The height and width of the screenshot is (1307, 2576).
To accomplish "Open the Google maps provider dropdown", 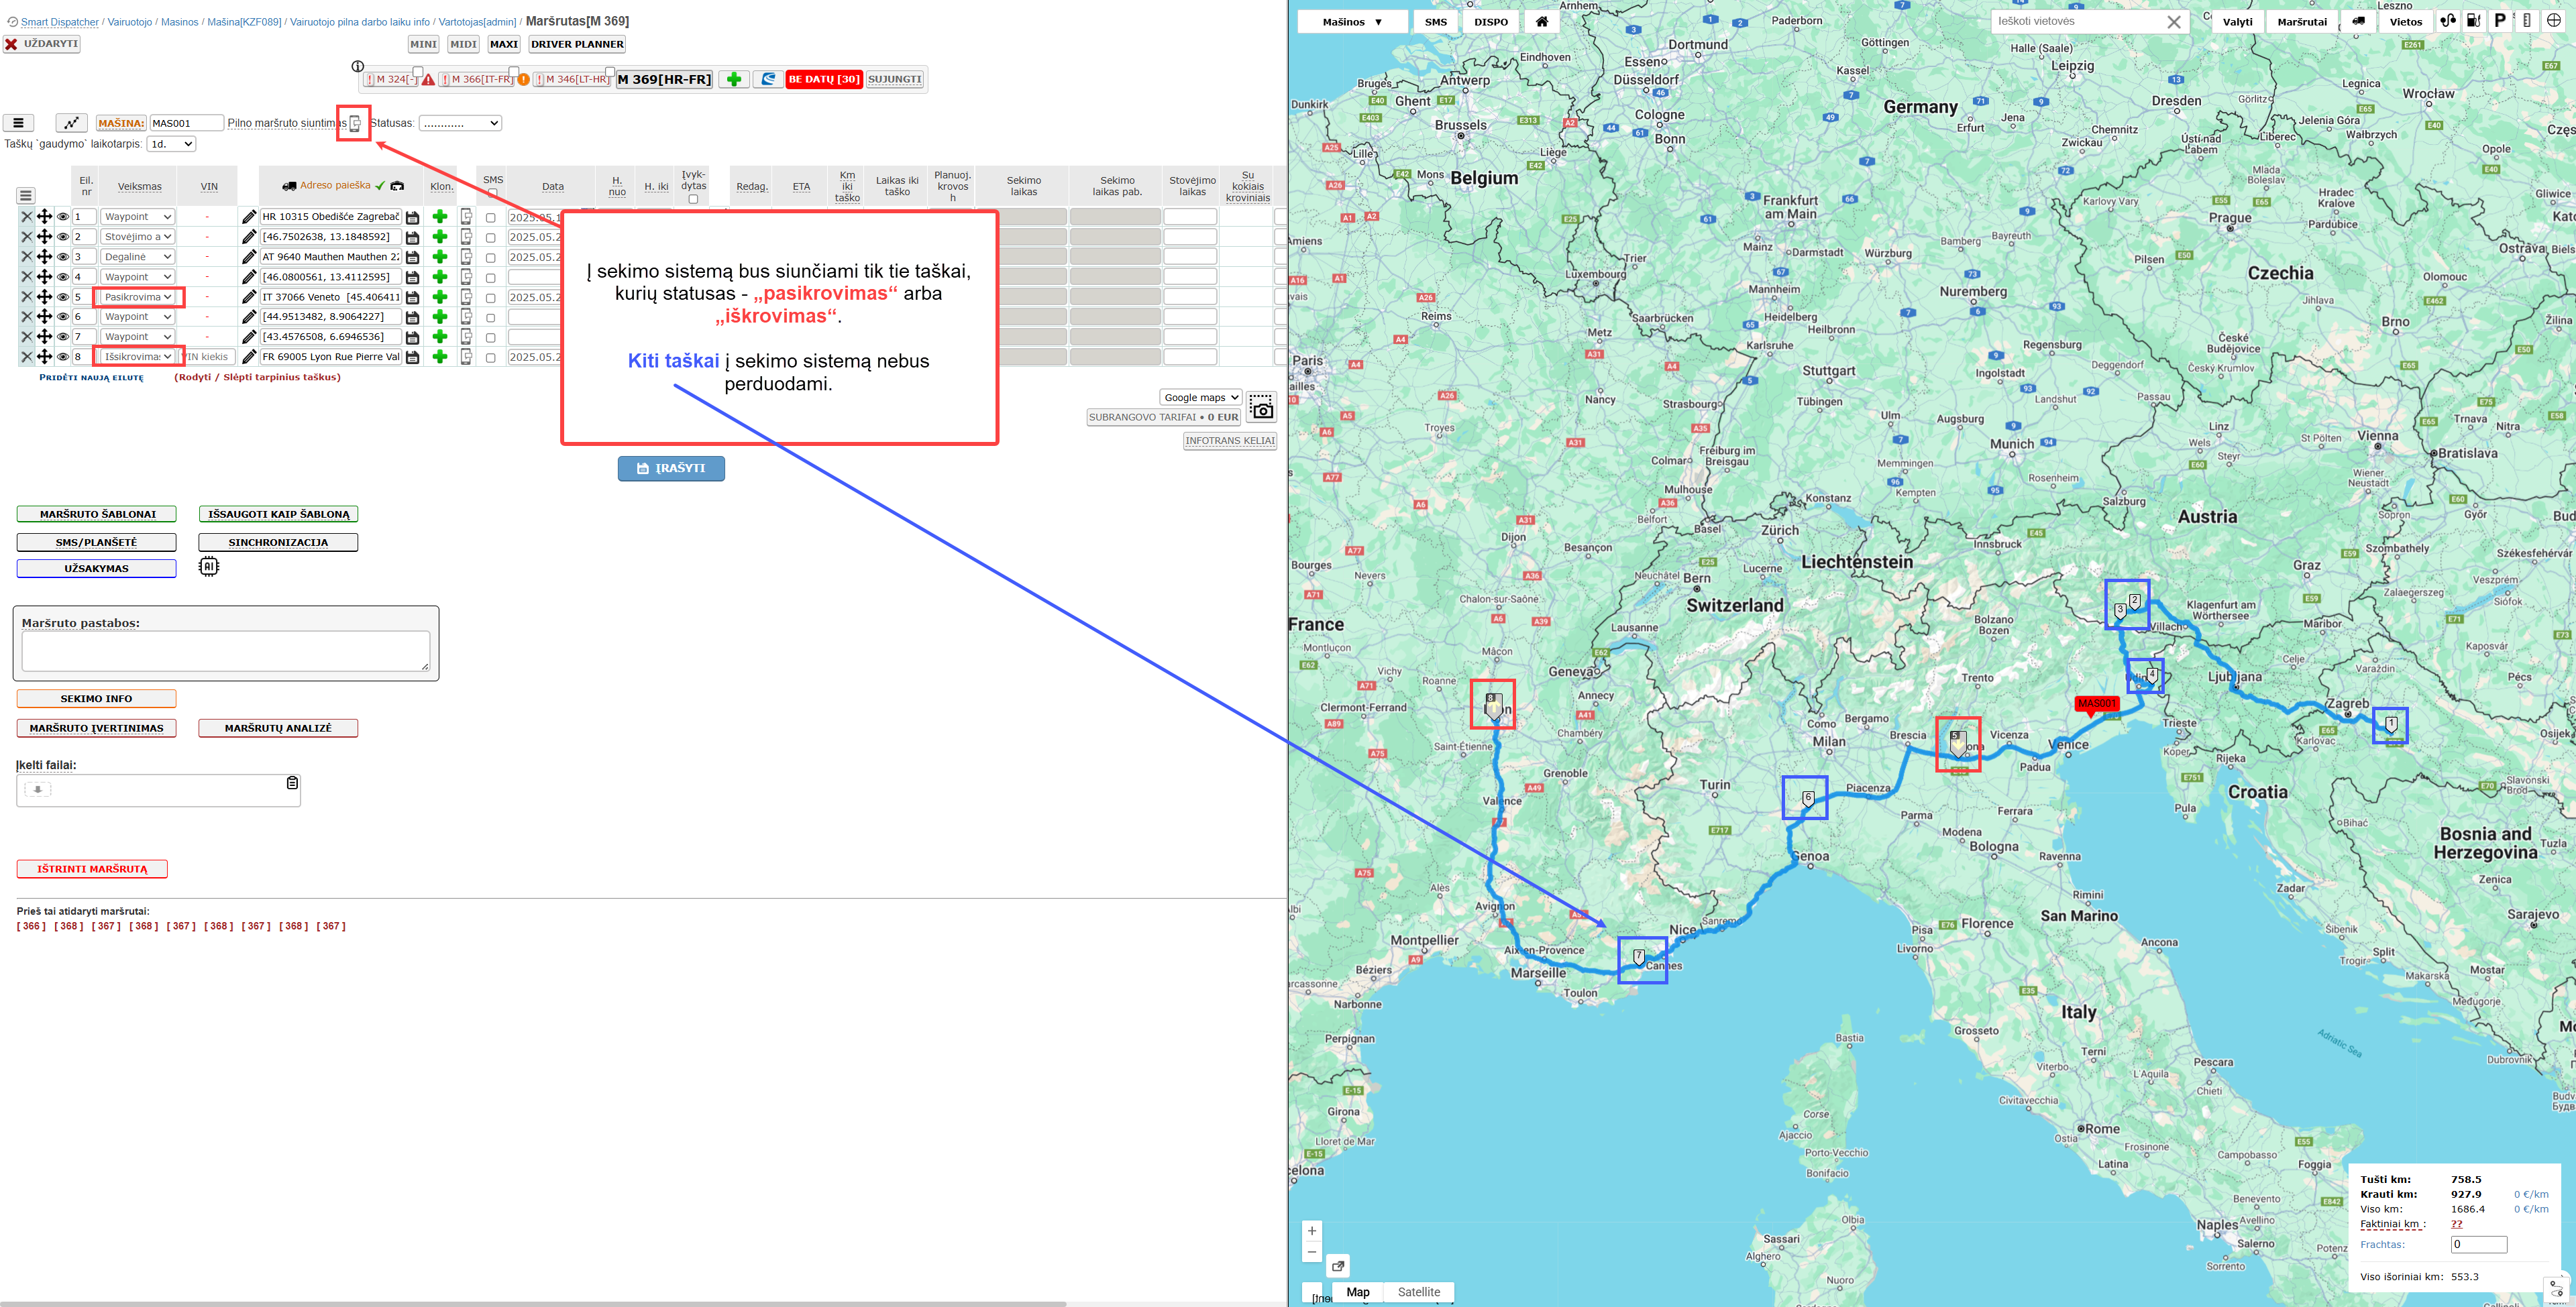I will [x=1200, y=398].
